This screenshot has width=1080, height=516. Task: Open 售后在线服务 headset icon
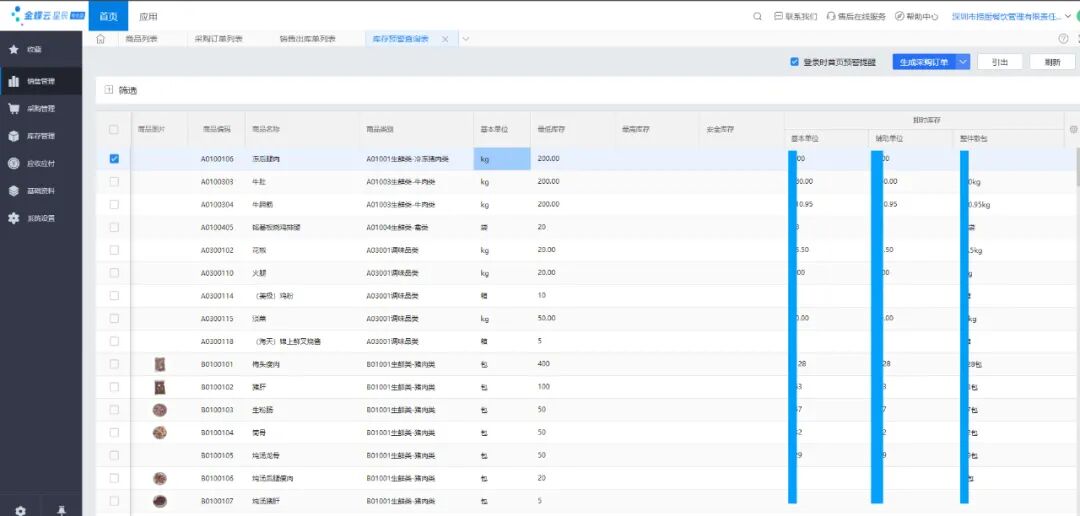click(x=831, y=17)
